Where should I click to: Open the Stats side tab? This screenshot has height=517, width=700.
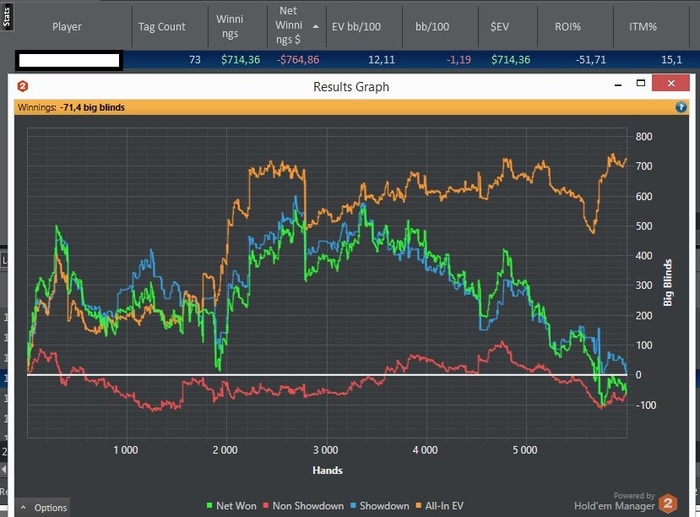coord(6,17)
